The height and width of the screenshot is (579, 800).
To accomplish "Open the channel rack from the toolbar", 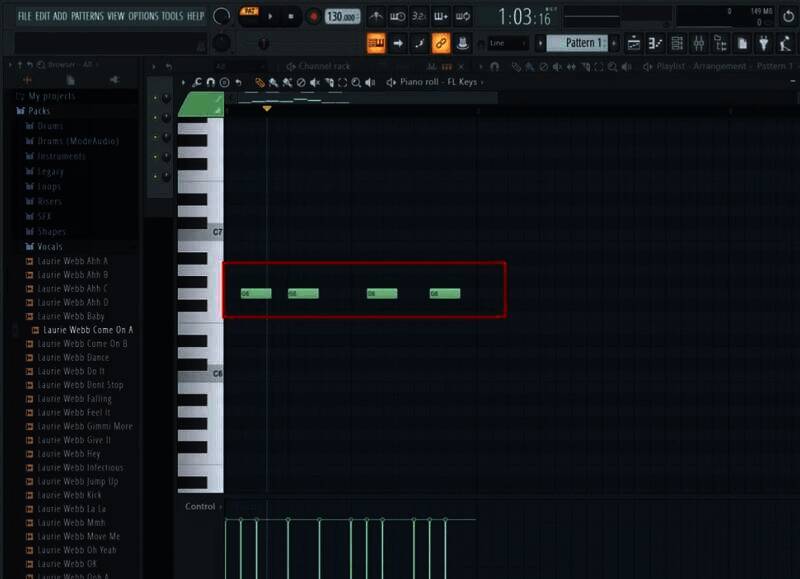I will 677,44.
